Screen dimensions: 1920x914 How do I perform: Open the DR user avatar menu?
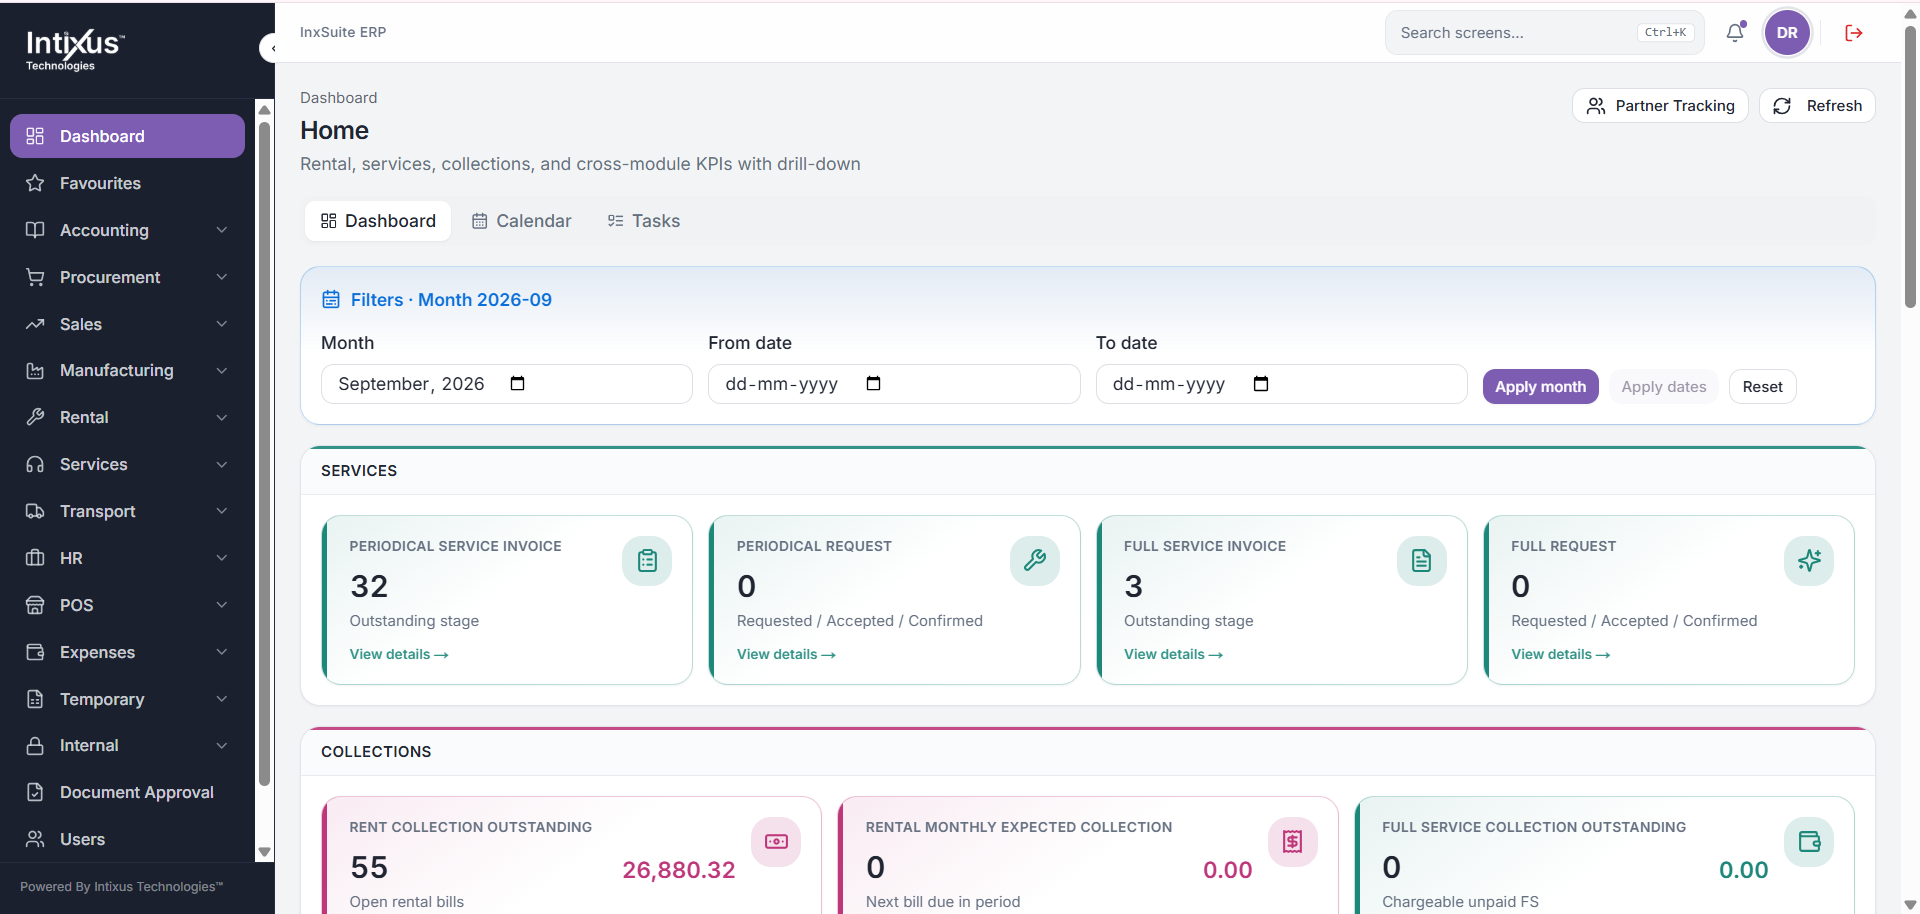(x=1787, y=33)
